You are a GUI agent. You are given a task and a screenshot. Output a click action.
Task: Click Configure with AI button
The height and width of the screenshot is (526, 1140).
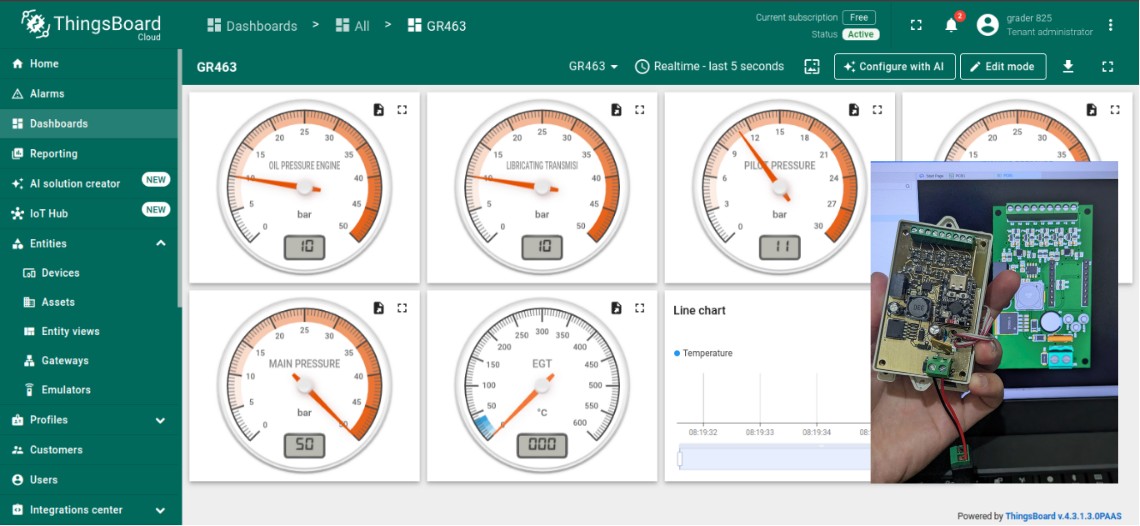894,66
